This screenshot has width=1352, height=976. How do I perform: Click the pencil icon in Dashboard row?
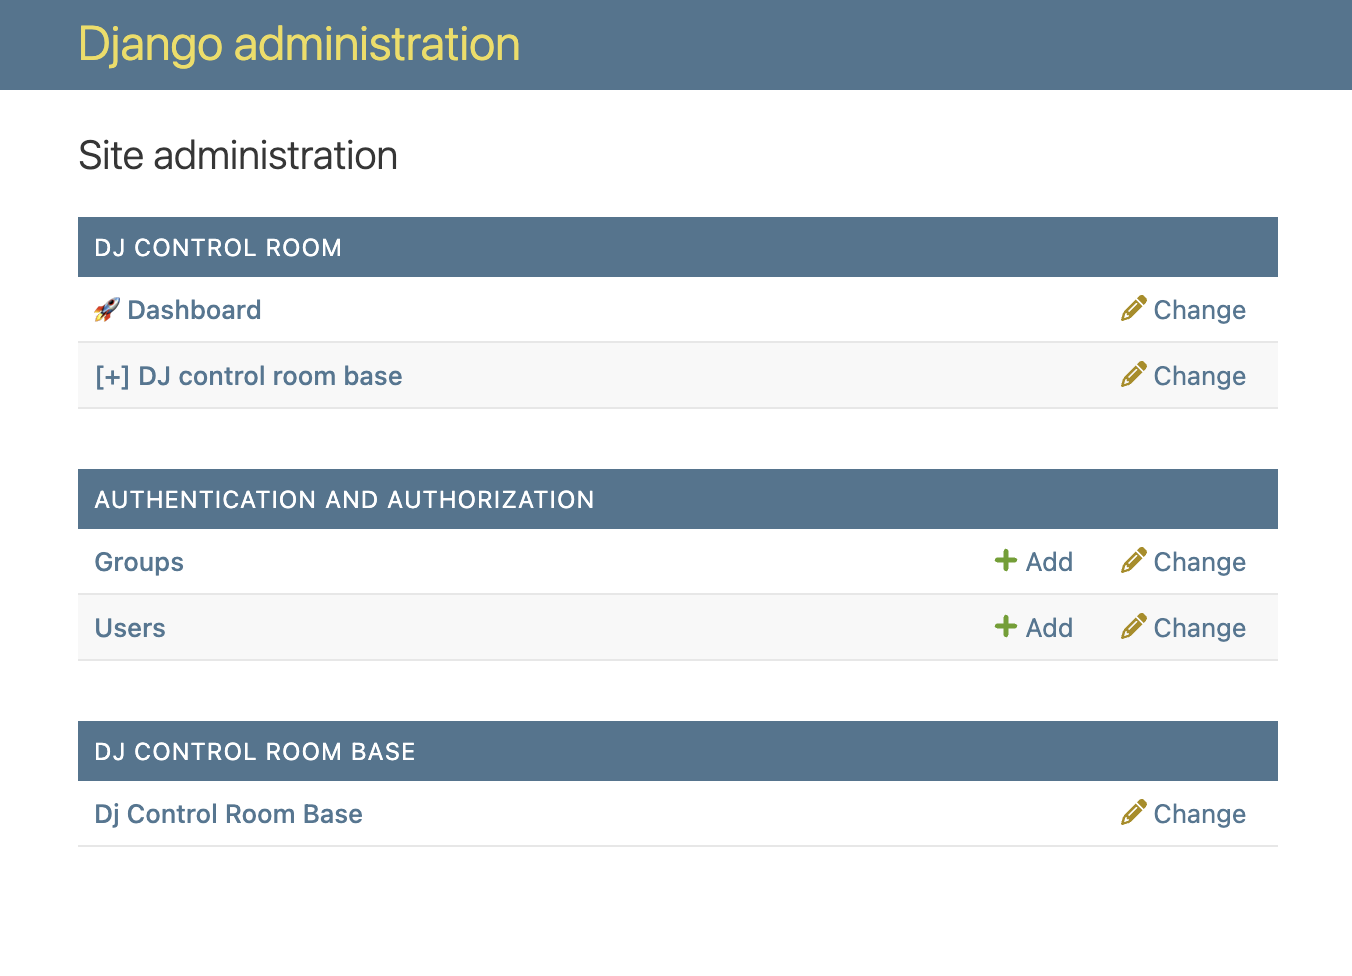click(1133, 309)
